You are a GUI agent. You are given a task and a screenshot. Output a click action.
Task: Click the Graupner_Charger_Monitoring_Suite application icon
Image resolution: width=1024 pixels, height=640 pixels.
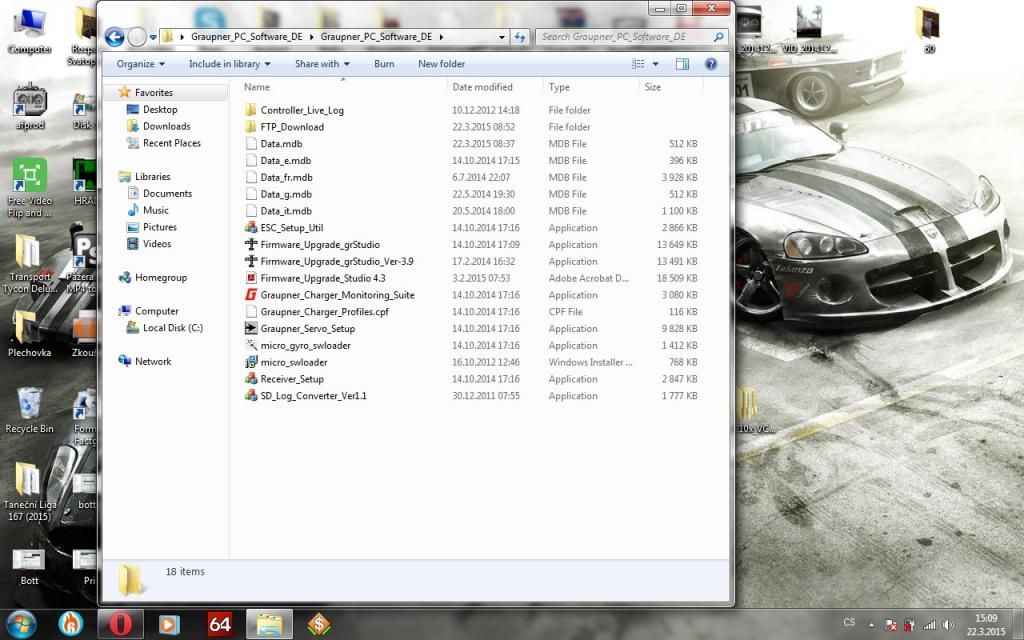click(251, 295)
